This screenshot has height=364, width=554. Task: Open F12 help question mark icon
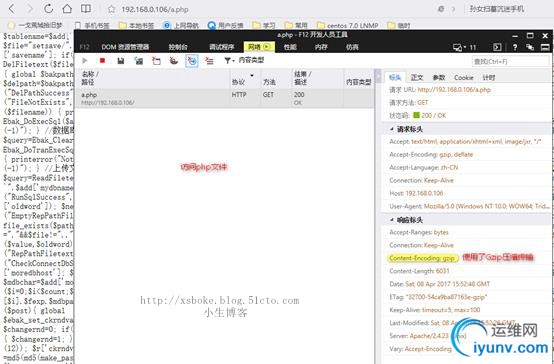pyautogui.click(x=515, y=47)
